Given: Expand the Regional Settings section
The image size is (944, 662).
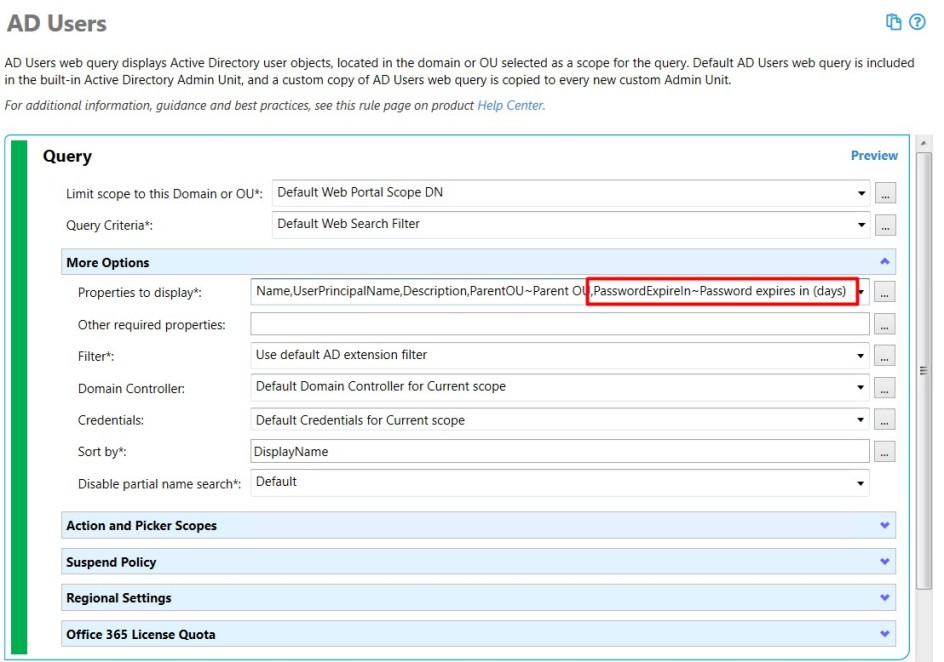Looking at the screenshot, I should (x=479, y=598).
